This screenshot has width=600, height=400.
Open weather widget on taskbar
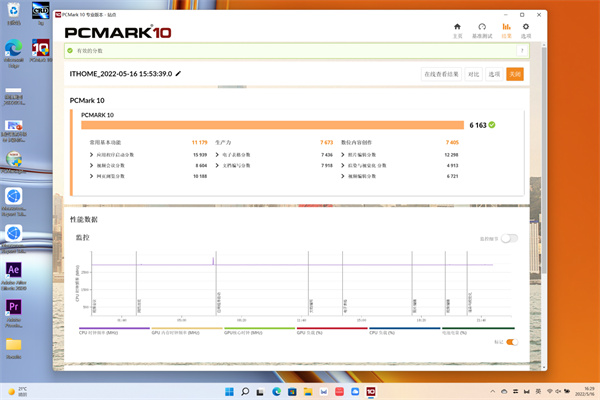(x=17, y=392)
